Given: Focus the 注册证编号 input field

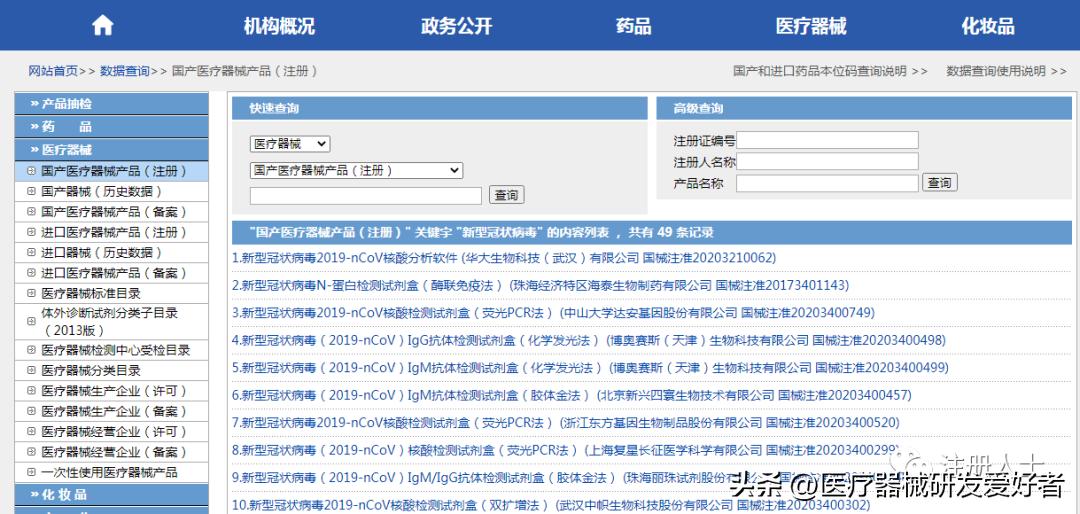Looking at the screenshot, I should click(x=827, y=141).
